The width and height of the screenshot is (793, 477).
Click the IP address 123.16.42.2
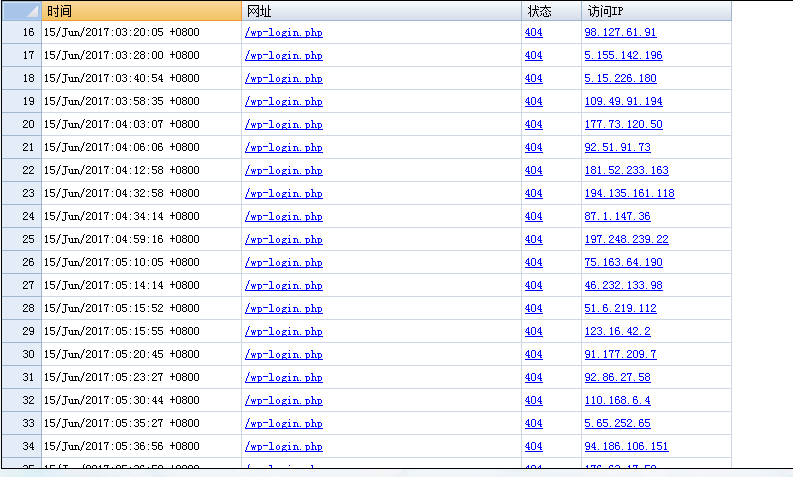pyautogui.click(x=617, y=332)
